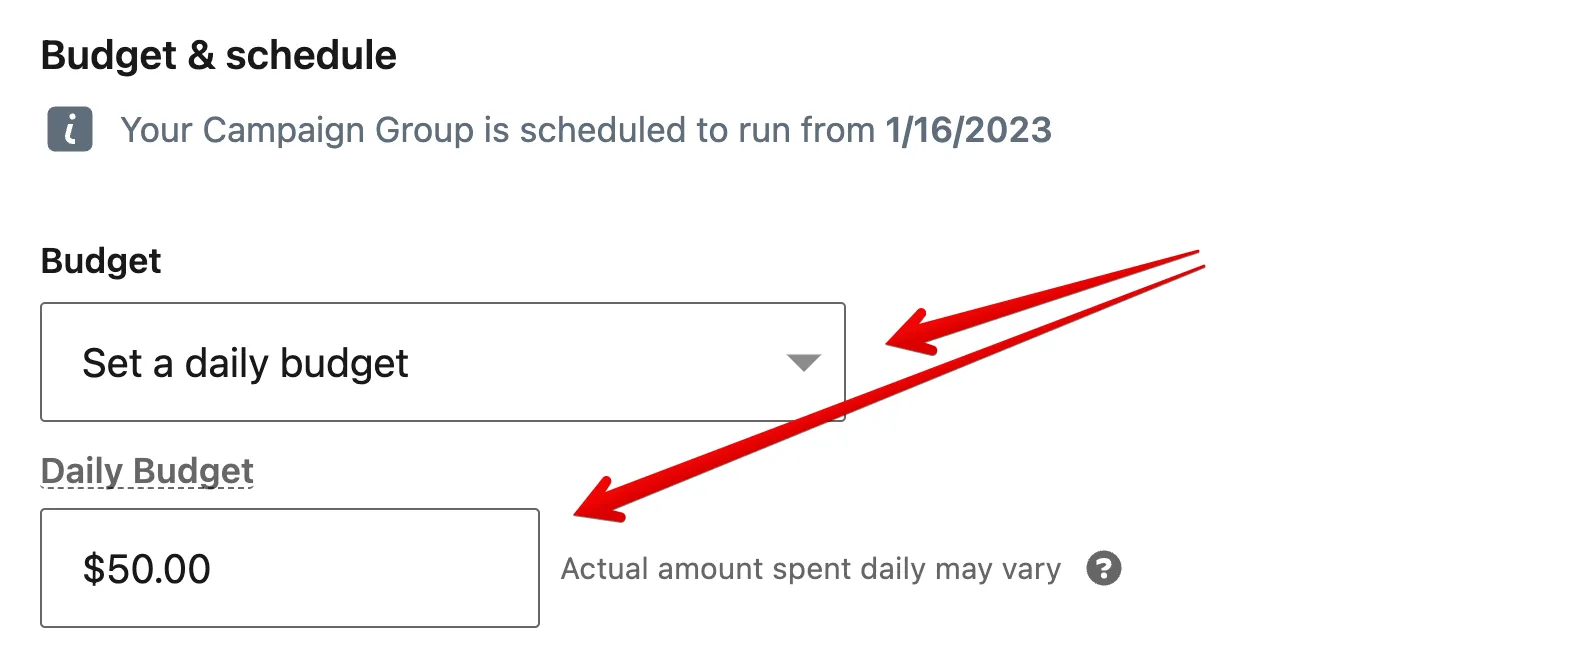Click the question mark help icon
Image resolution: width=1588 pixels, height=666 pixels.
(x=1104, y=568)
